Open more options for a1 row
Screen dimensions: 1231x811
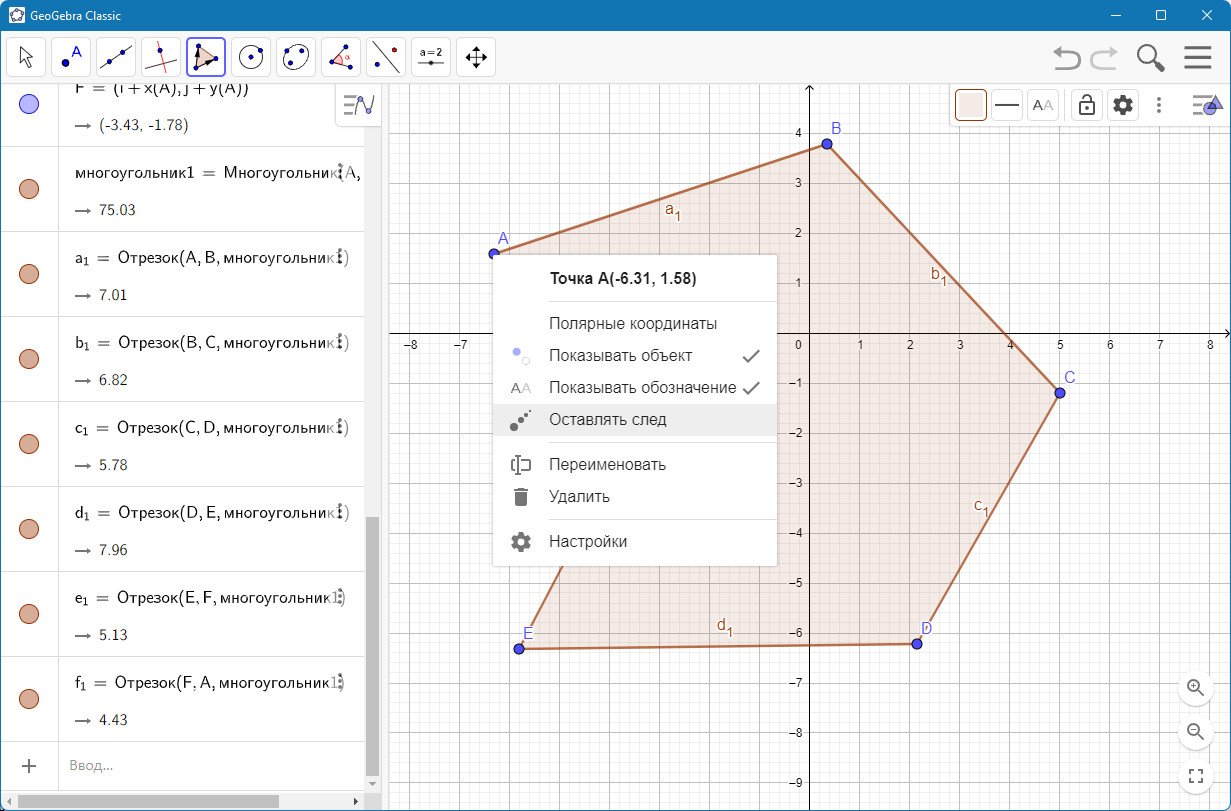coord(341,257)
